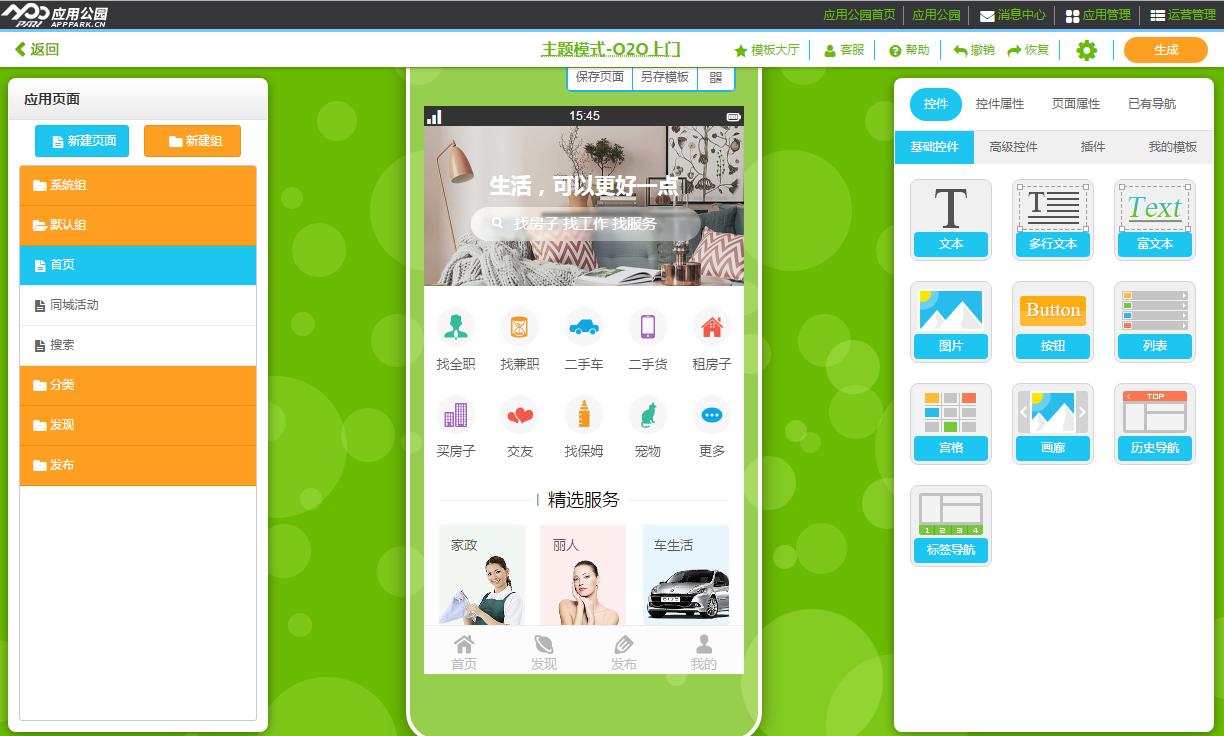1224x736 pixels.
Task: Expand the 分类 folder group
Action: [x=138, y=385]
